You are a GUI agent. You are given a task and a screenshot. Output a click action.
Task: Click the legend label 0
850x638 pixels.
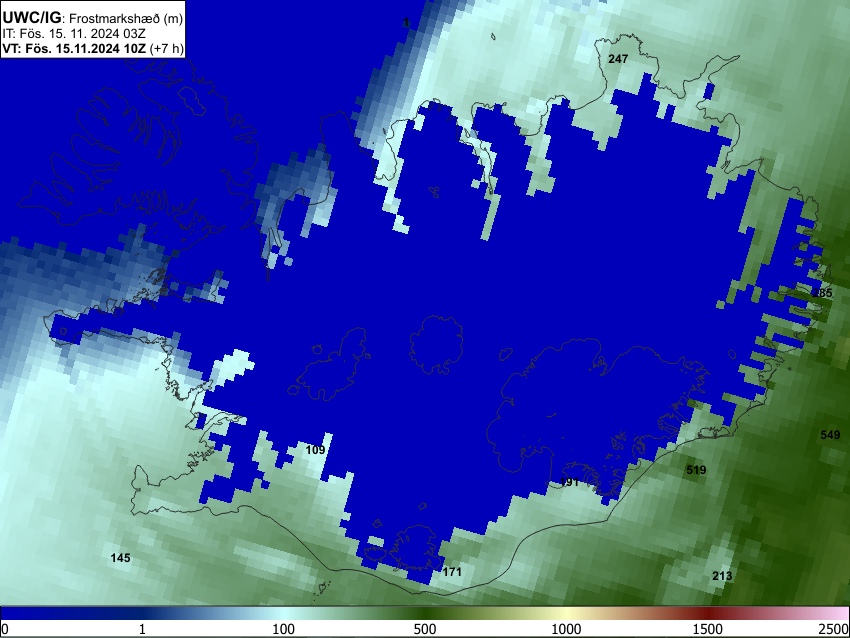click(5, 629)
